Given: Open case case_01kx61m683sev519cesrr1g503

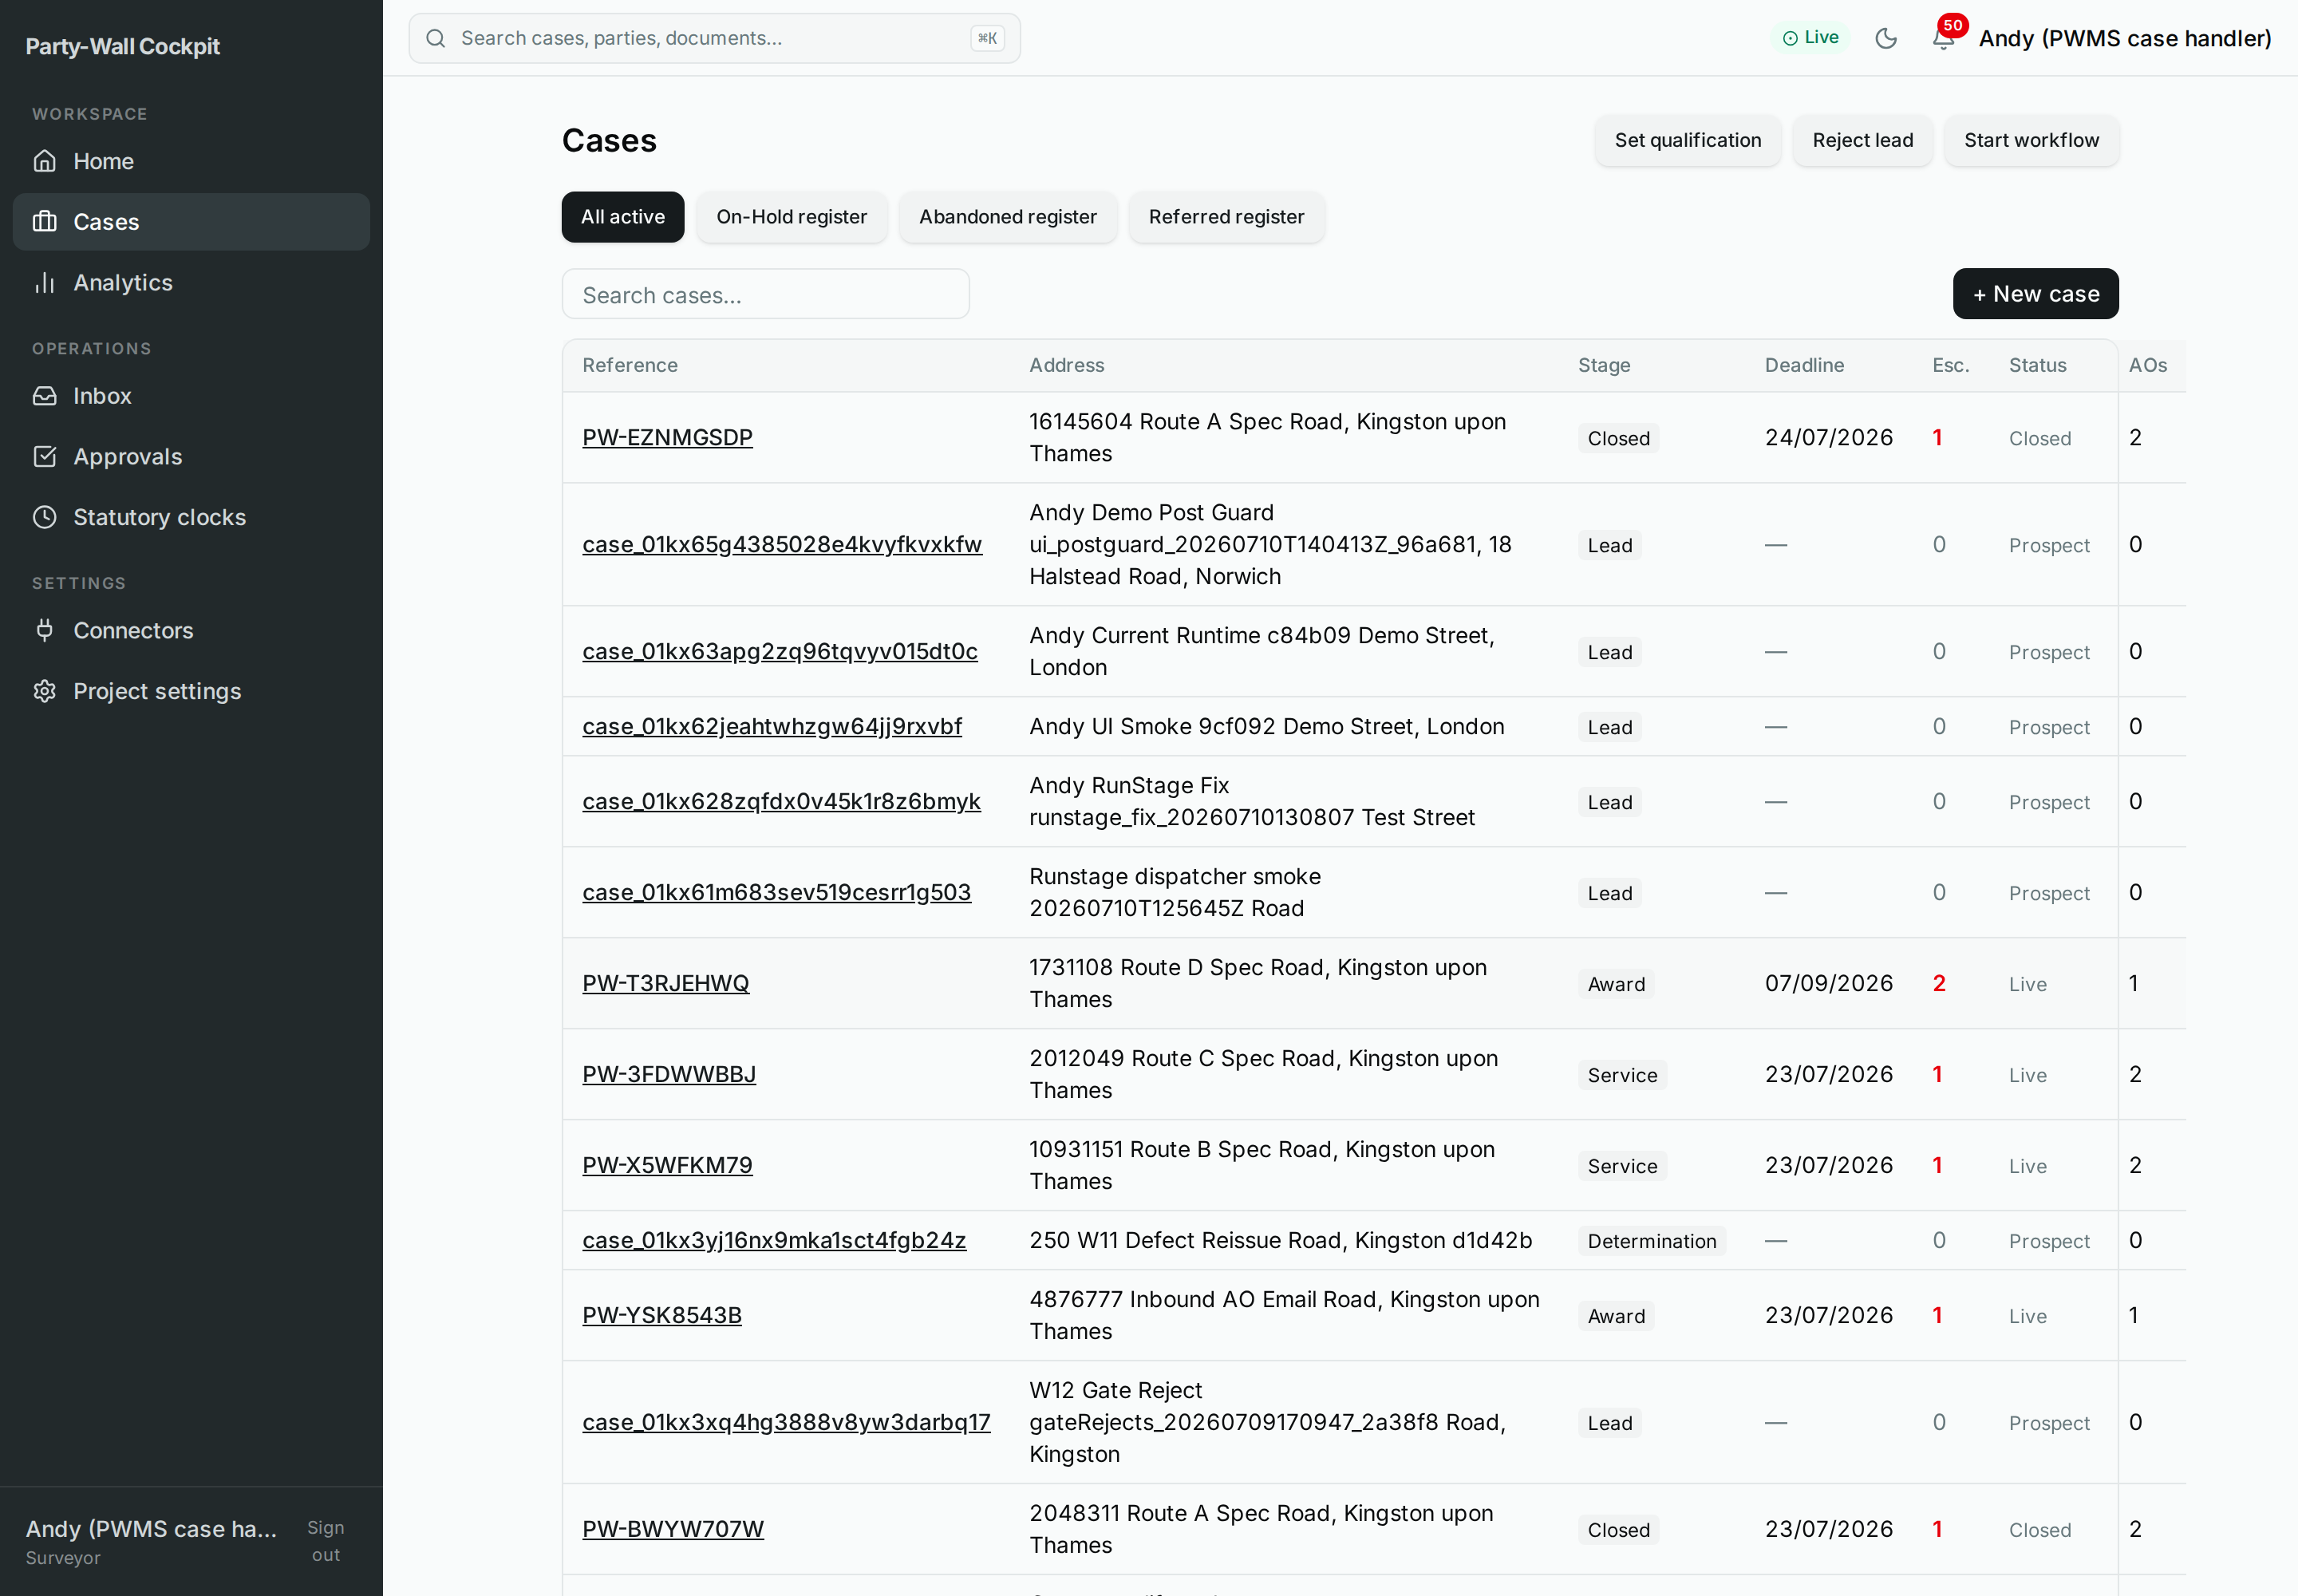Looking at the screenshot, I should tap(777, 892).
